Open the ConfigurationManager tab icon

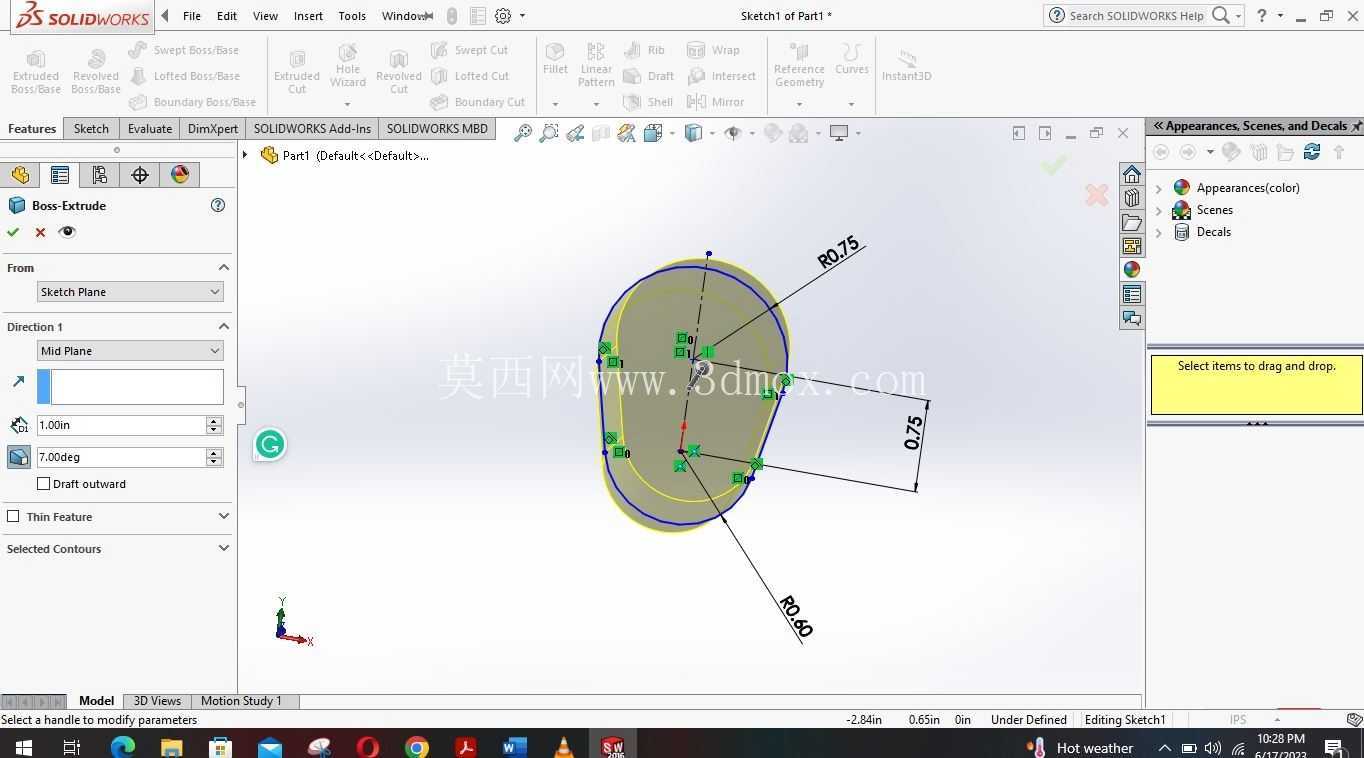pyautogui.click(x=100, y=175)
